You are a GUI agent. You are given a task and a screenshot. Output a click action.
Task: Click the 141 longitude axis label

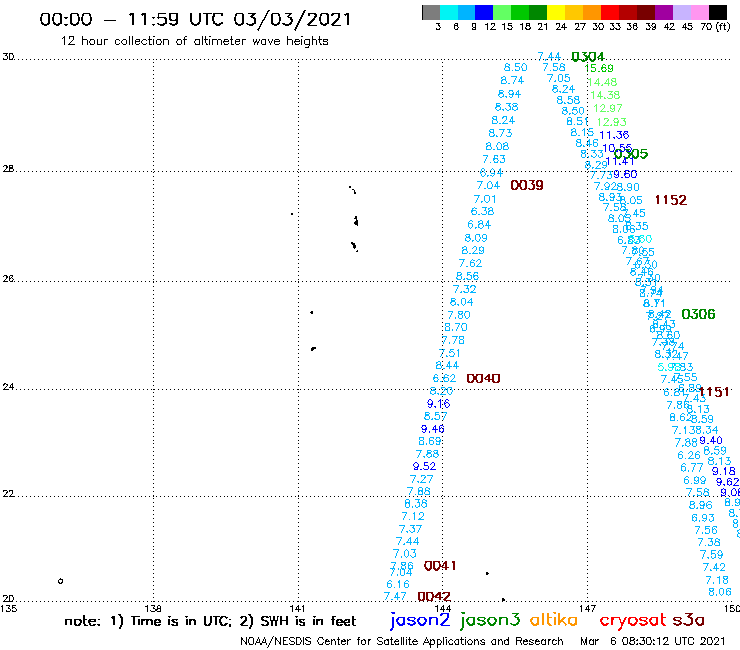(298, 608)
